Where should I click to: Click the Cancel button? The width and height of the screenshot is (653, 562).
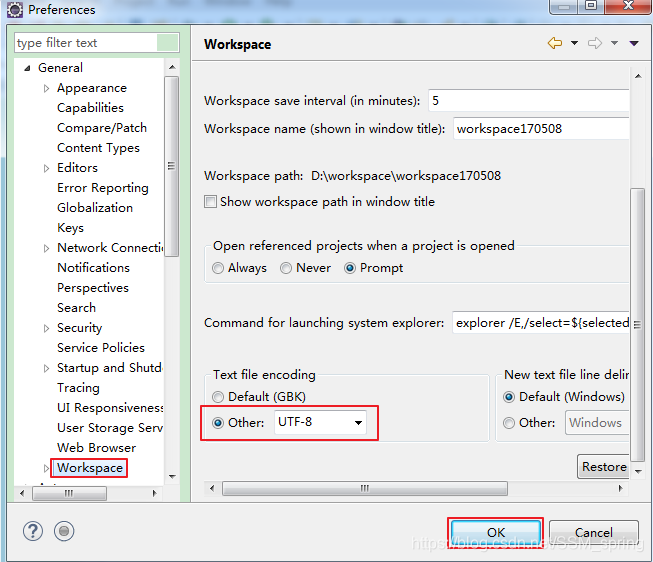tap(593, 532)
